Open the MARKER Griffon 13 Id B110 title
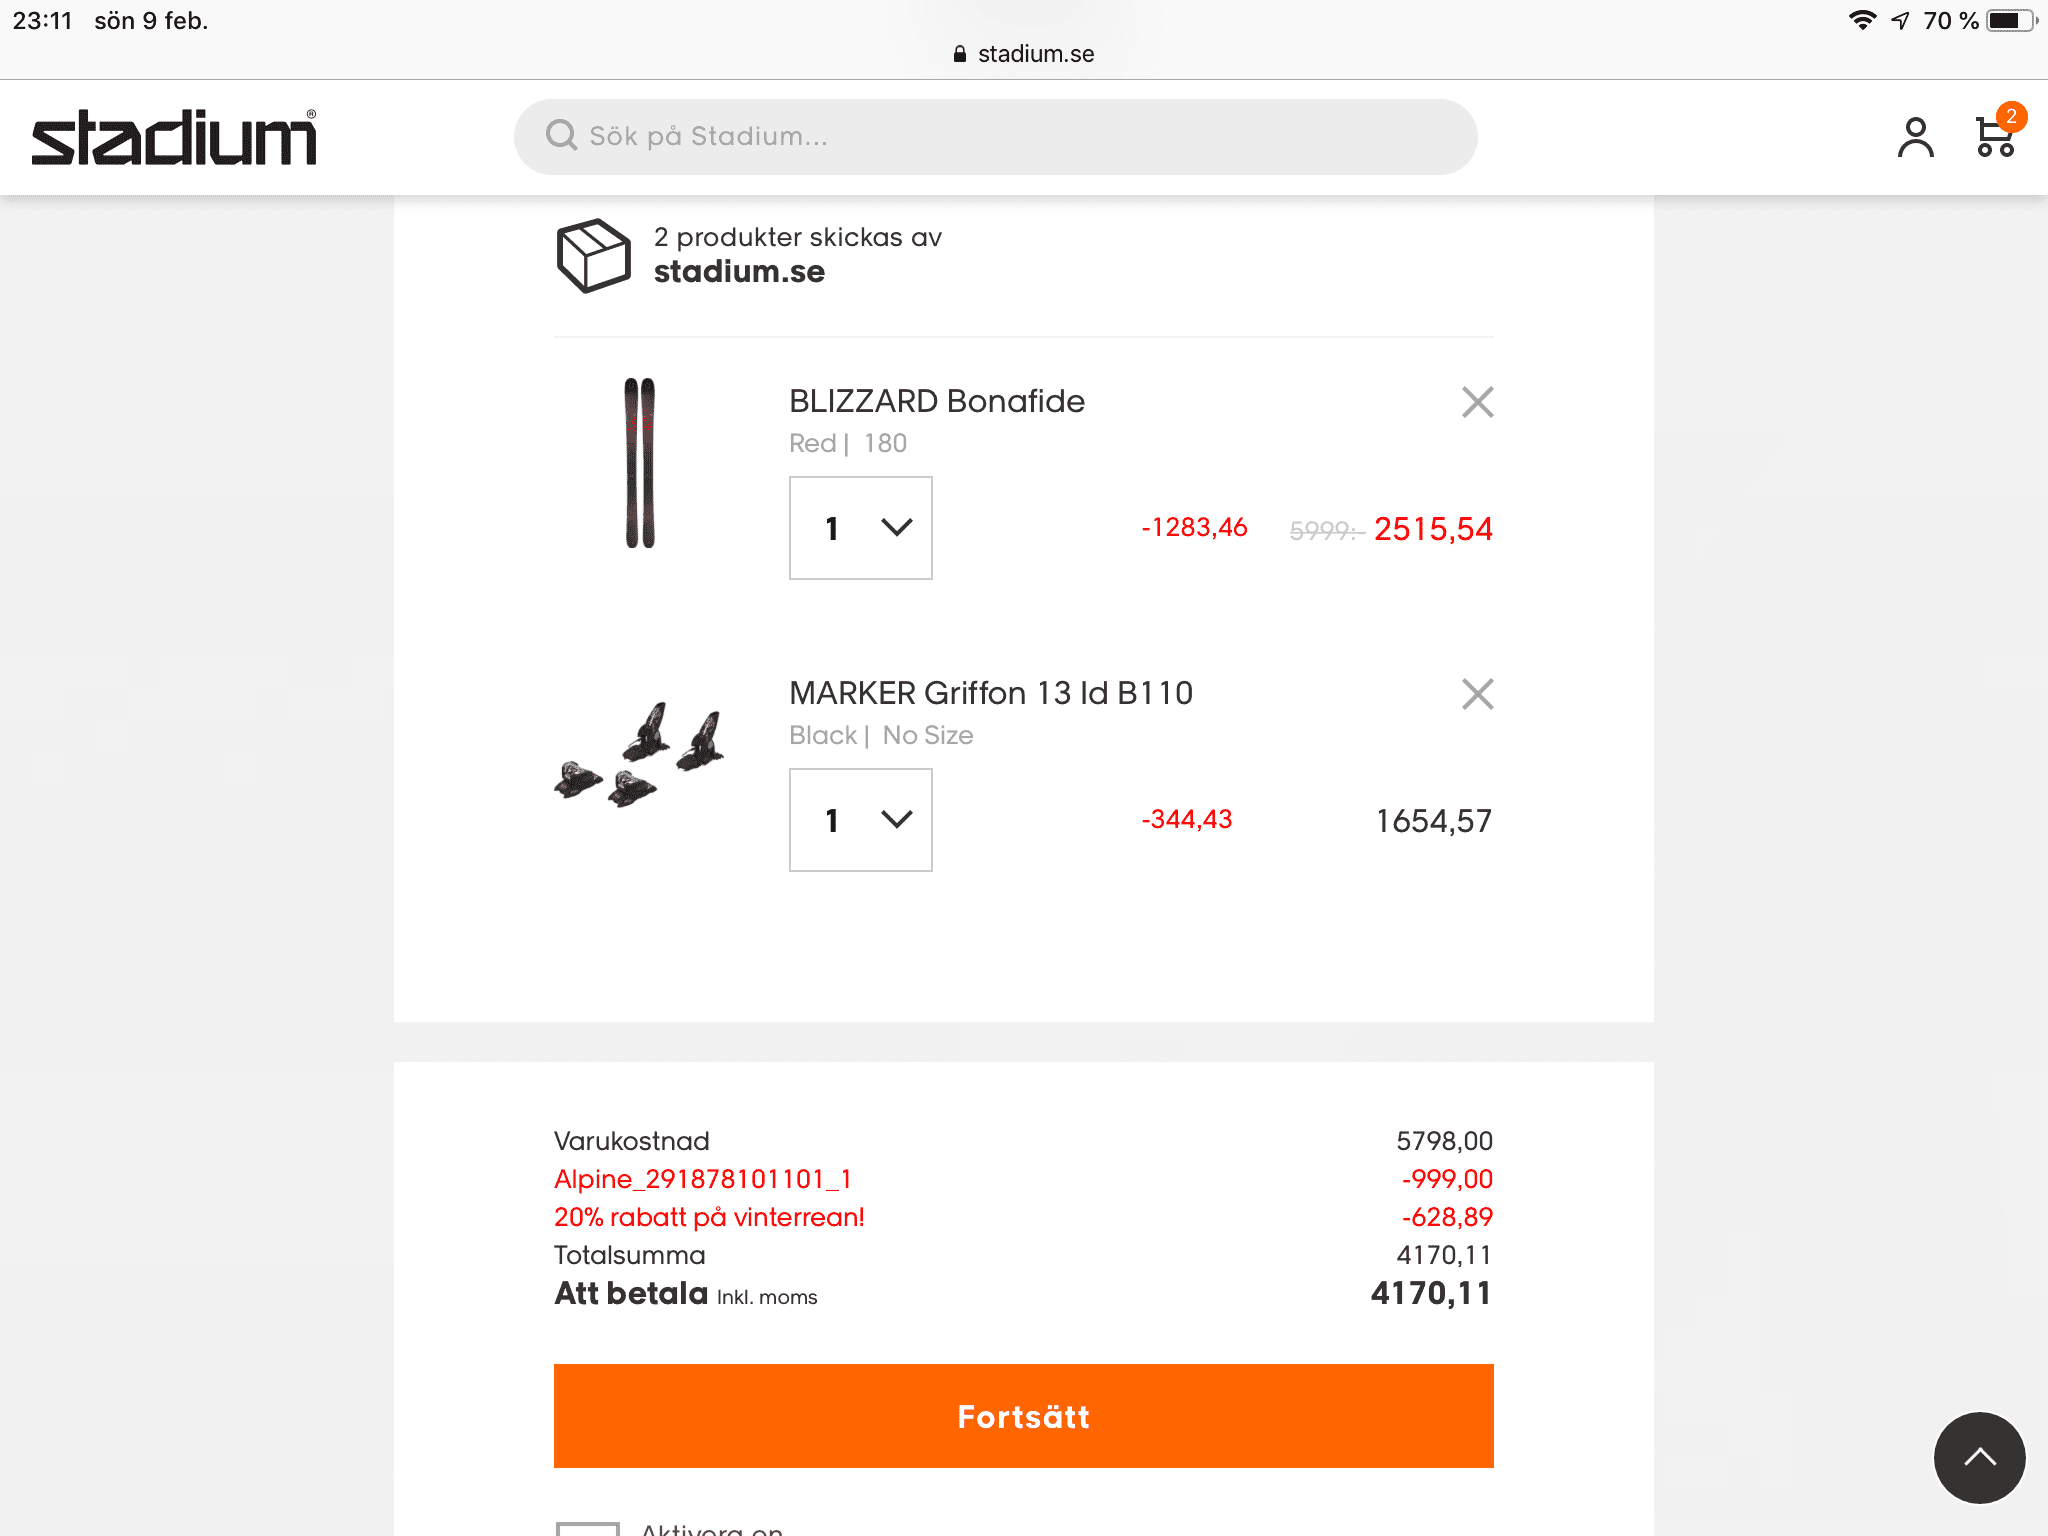This screenshot has width=2048, height=1536. pyautogui.click(x=990, y=693)
